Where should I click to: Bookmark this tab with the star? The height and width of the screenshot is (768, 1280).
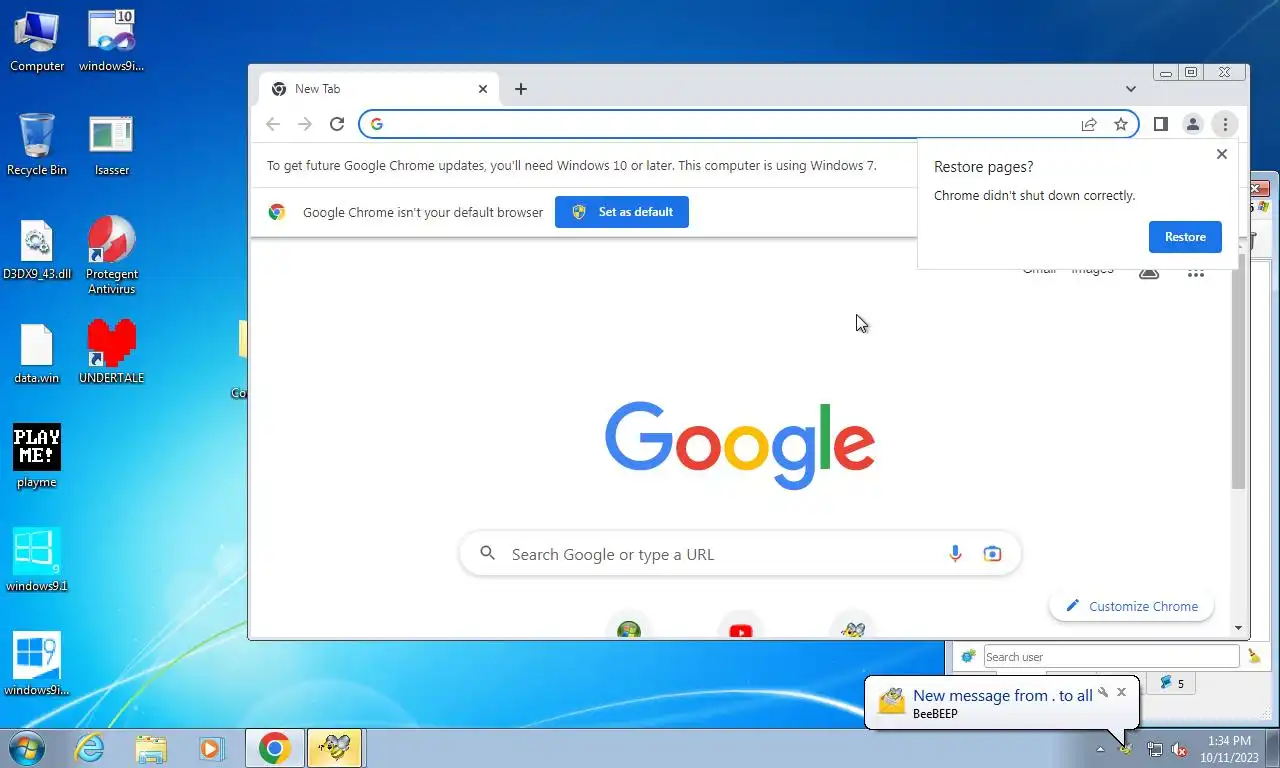[1121, 124]
